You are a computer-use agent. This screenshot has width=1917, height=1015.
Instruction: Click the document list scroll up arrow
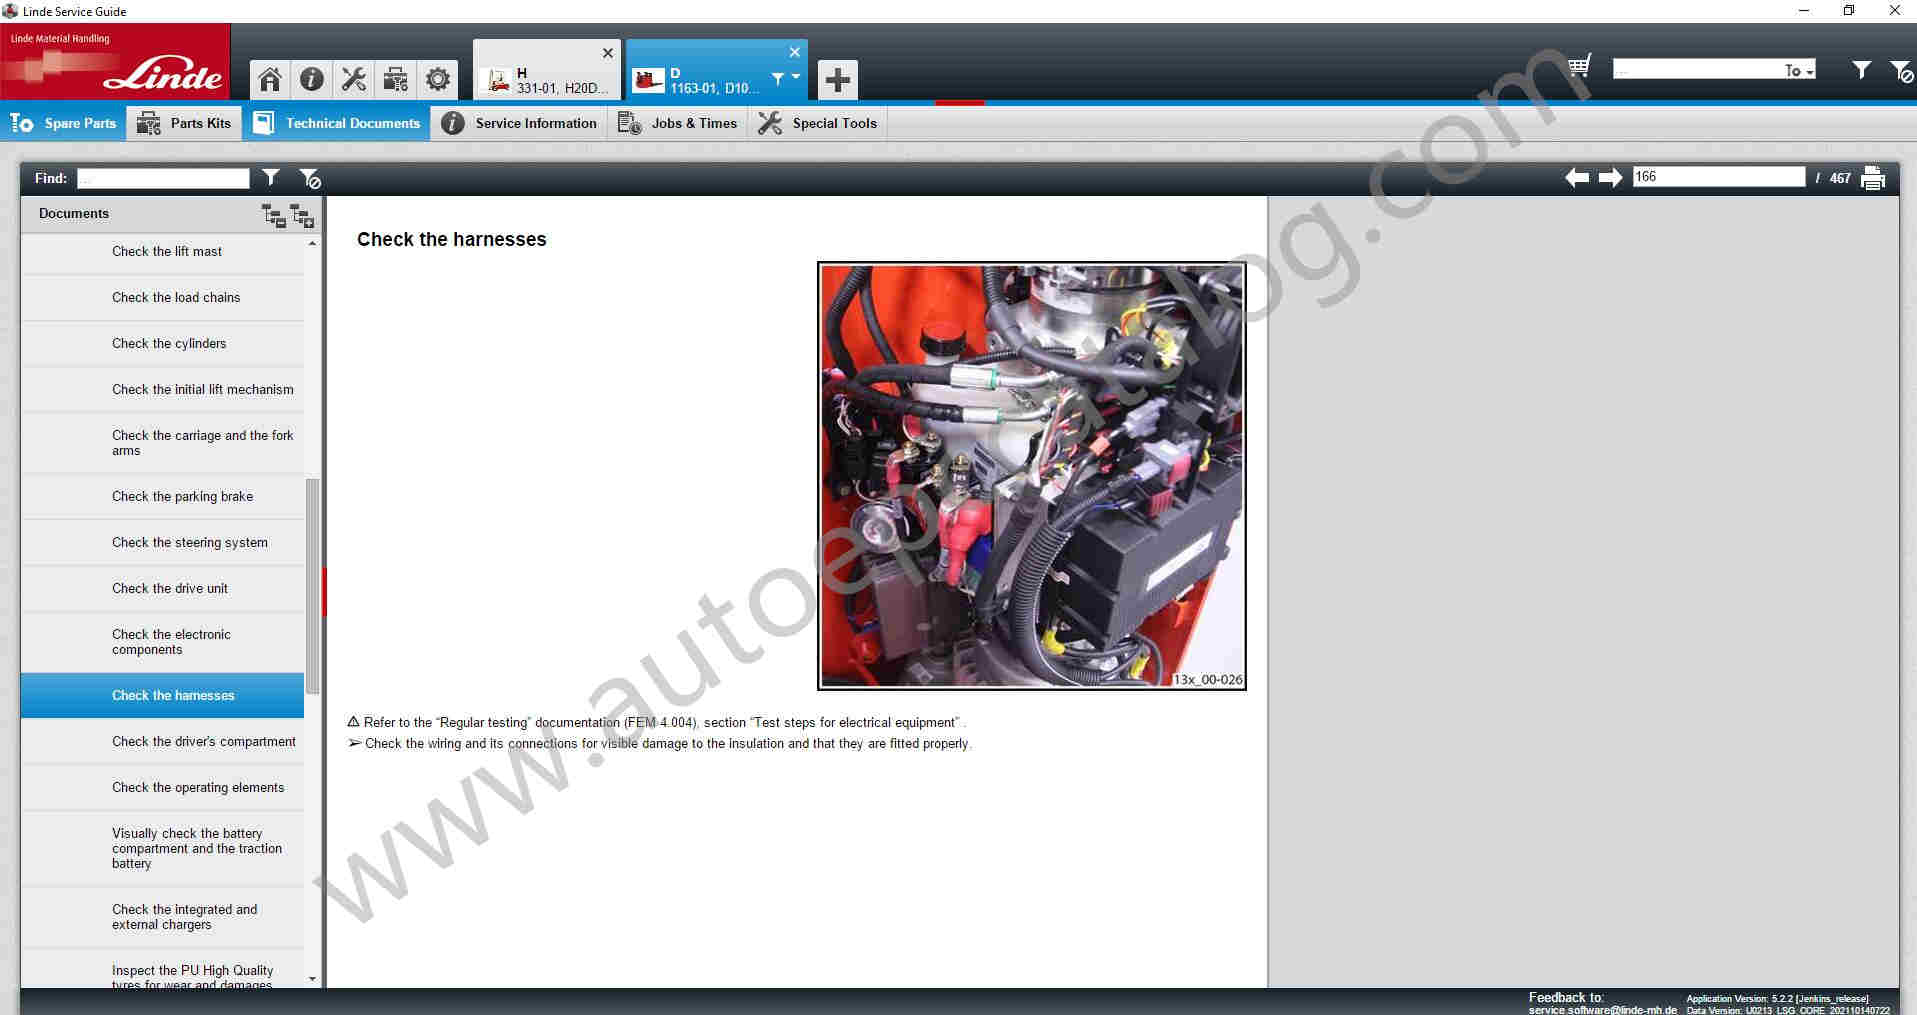click(312, 243)
